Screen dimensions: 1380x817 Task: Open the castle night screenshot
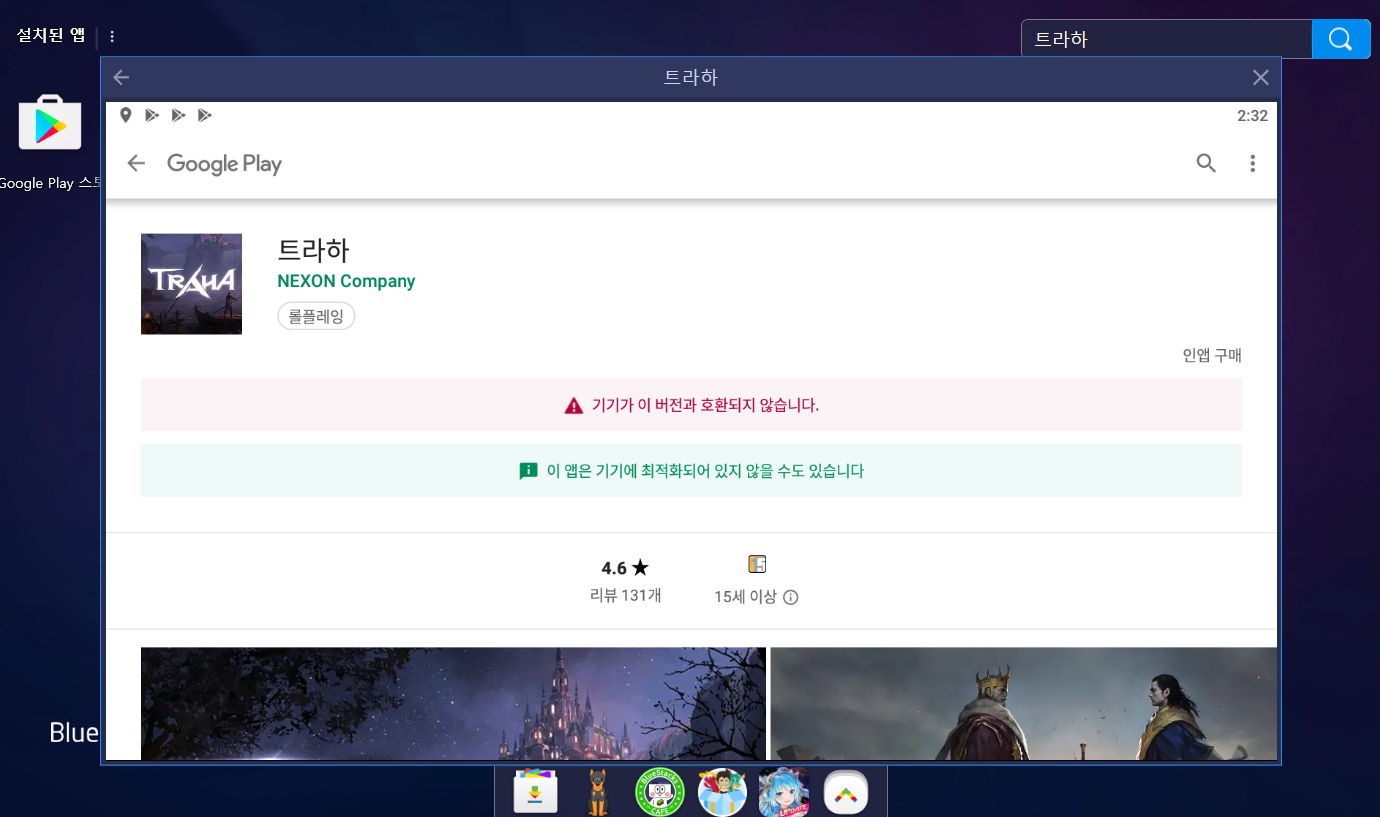453,703
